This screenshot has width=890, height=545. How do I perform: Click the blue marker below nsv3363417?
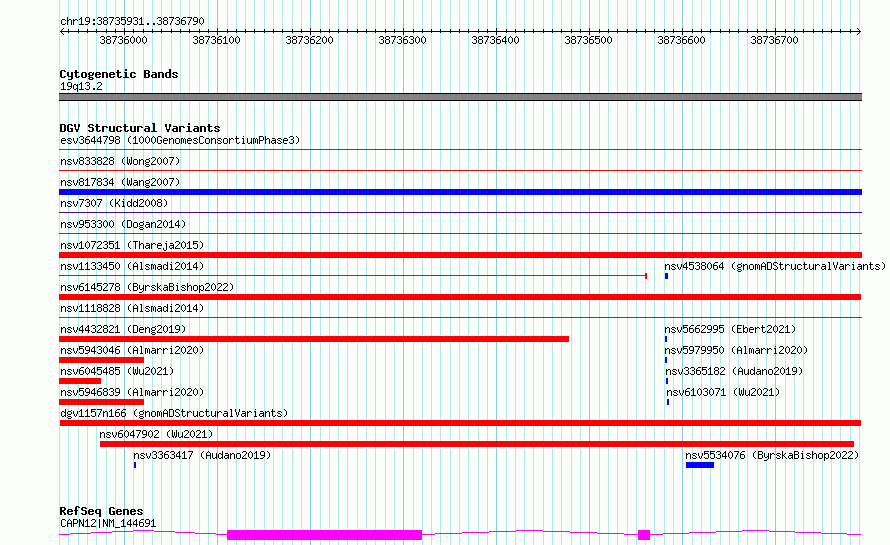pyautogui.click(x=135, y=465)
